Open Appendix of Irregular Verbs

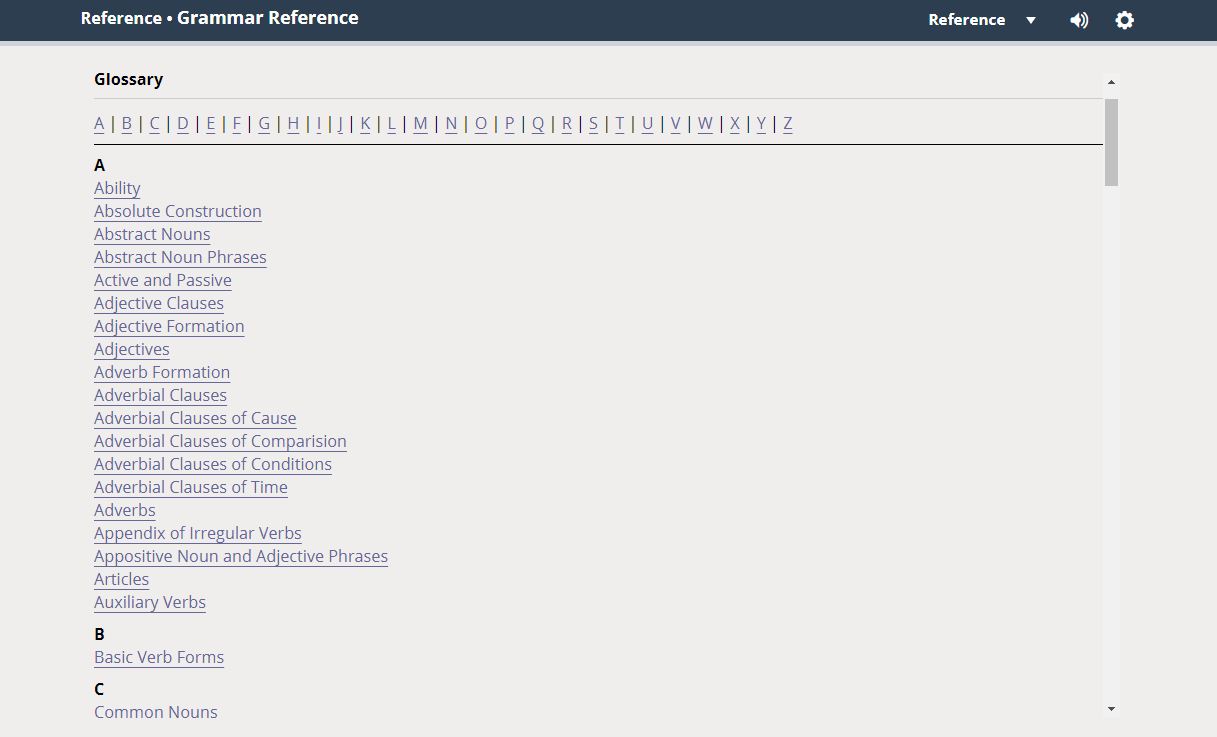pyautogui.click(x=197, y=533)
